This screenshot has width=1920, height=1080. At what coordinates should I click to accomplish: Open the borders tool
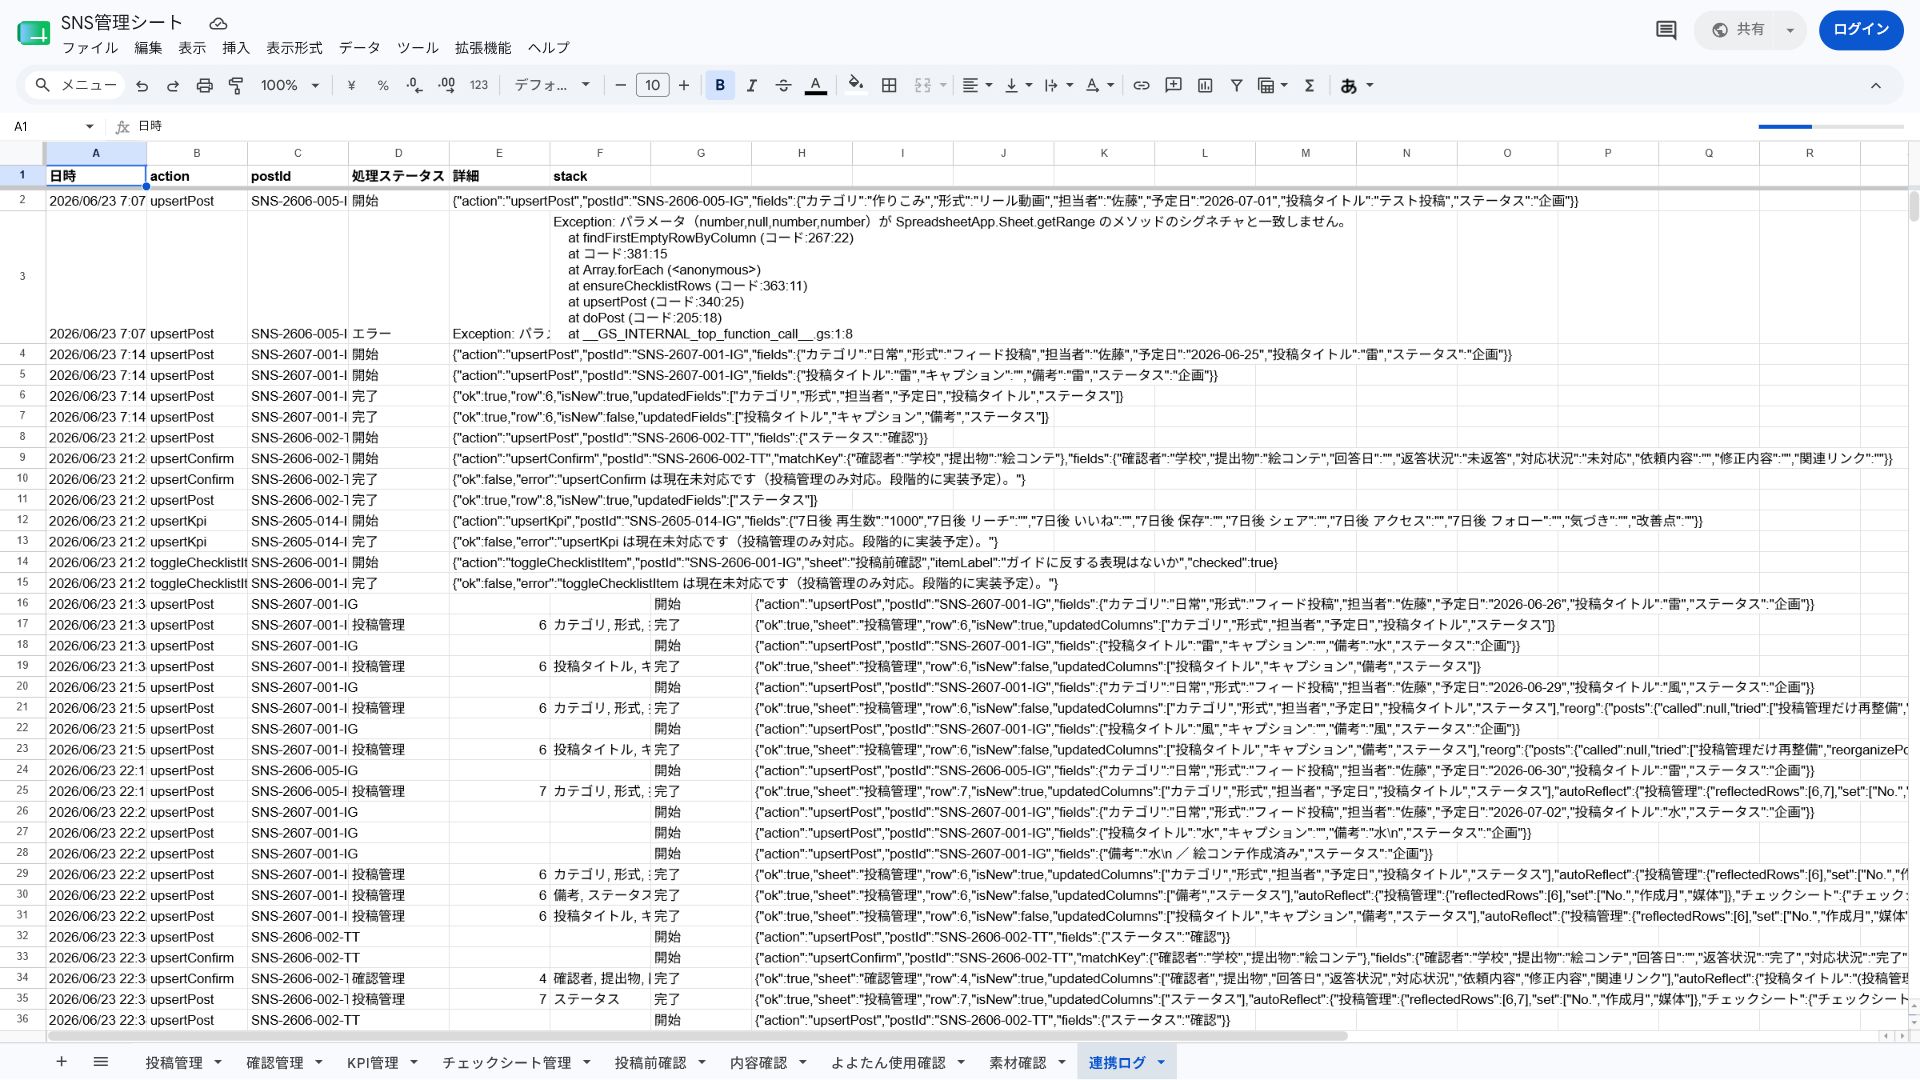tap(889, 86)
